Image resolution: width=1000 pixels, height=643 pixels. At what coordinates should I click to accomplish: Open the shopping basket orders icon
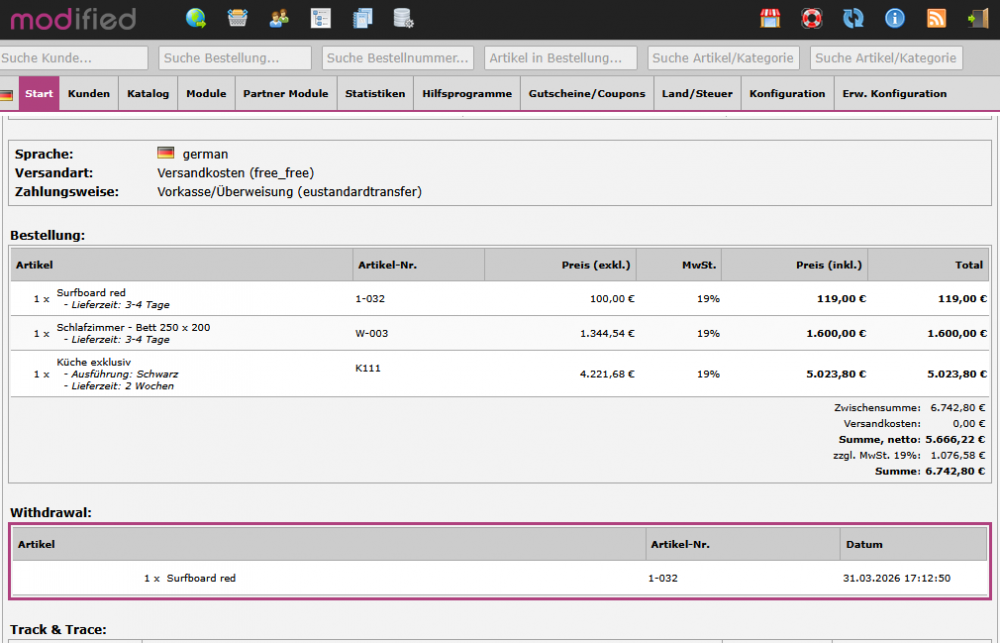[237, 17]
